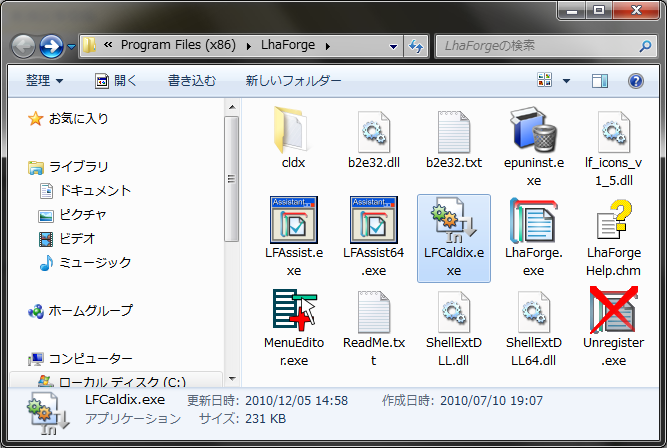Select the Unregister.exe icon

click(x=613, y=327)
